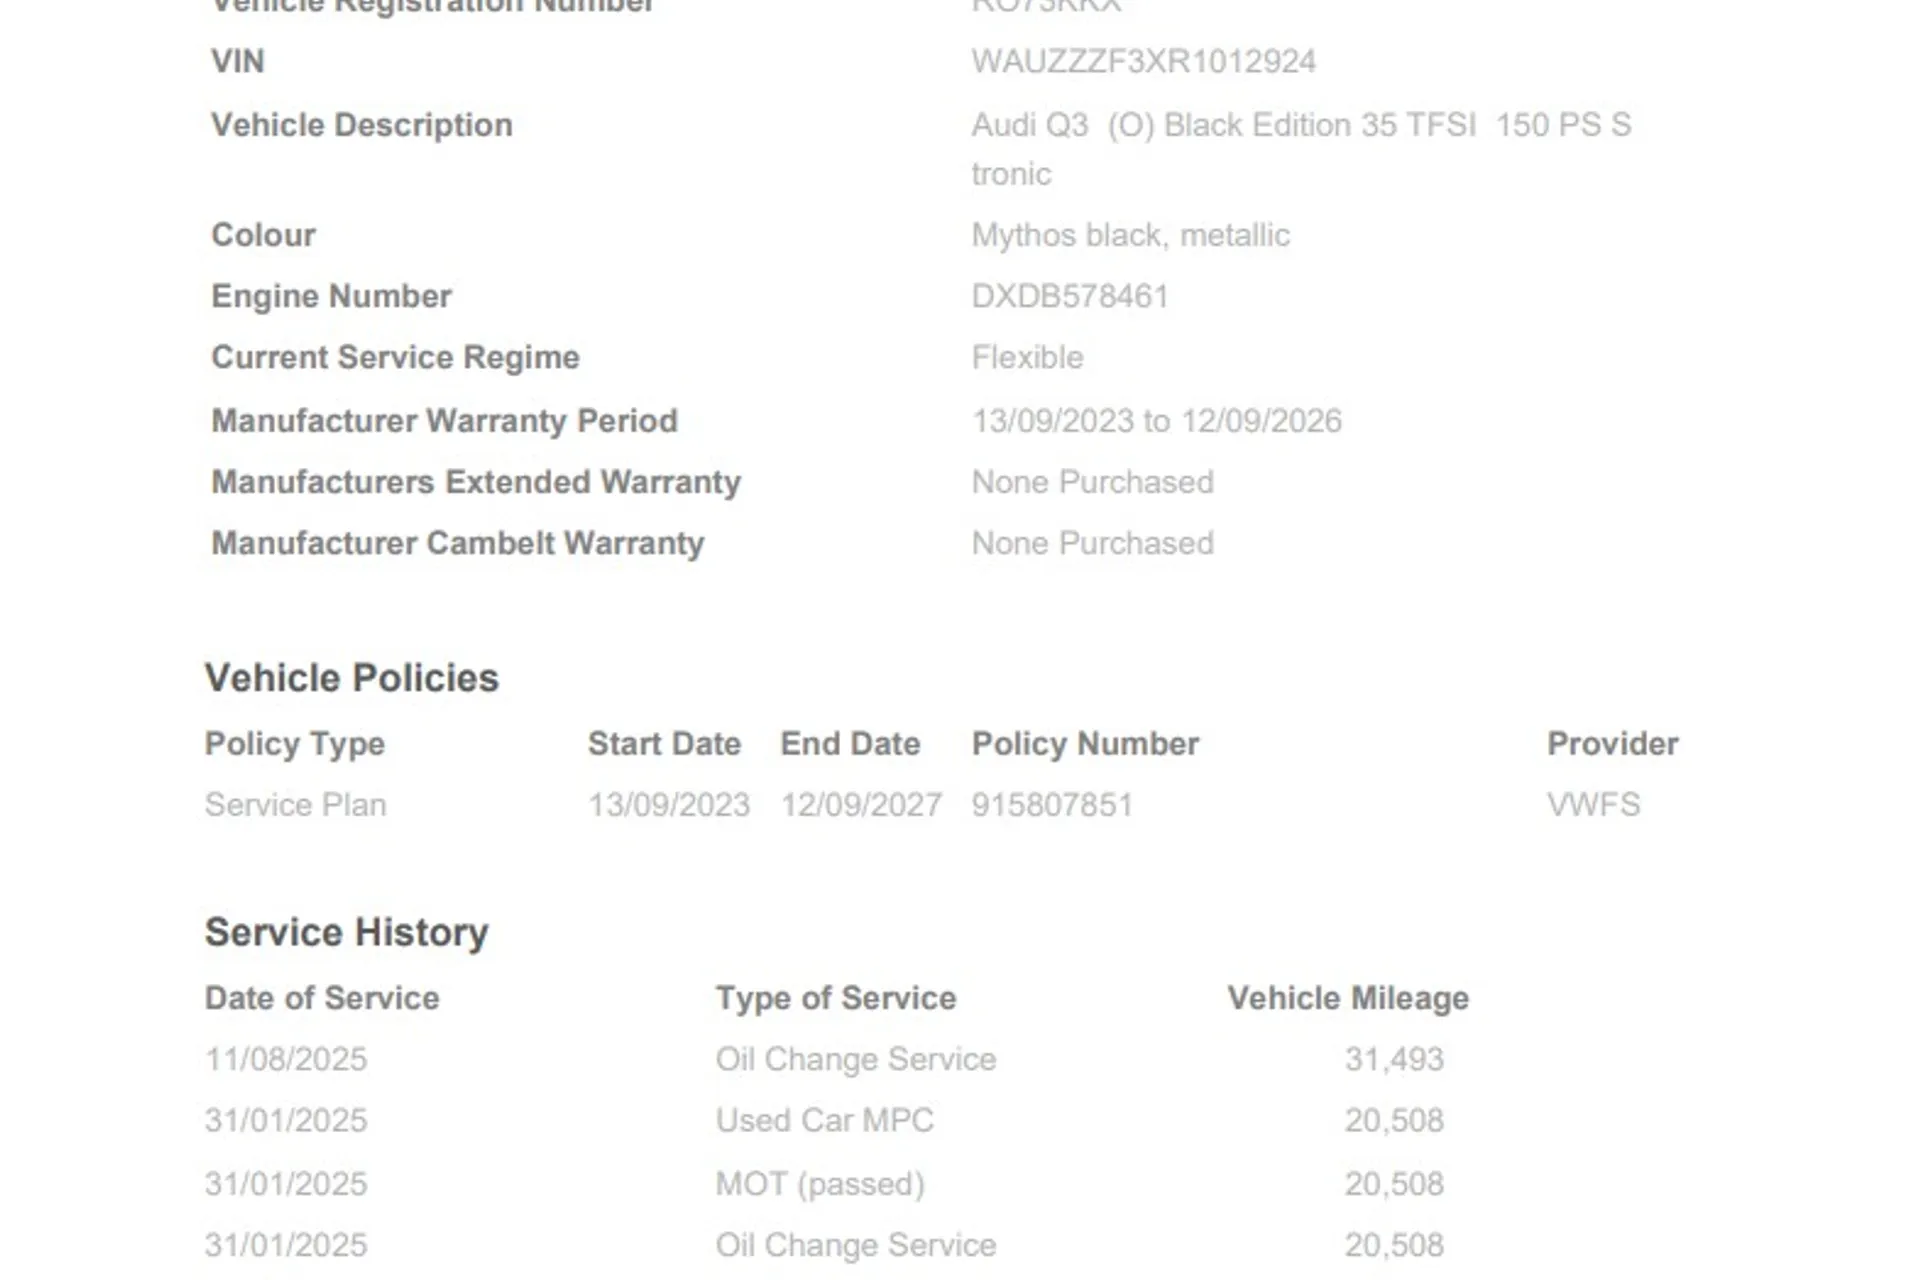Click the 31,493 mileage value

coord(1394,1059)
